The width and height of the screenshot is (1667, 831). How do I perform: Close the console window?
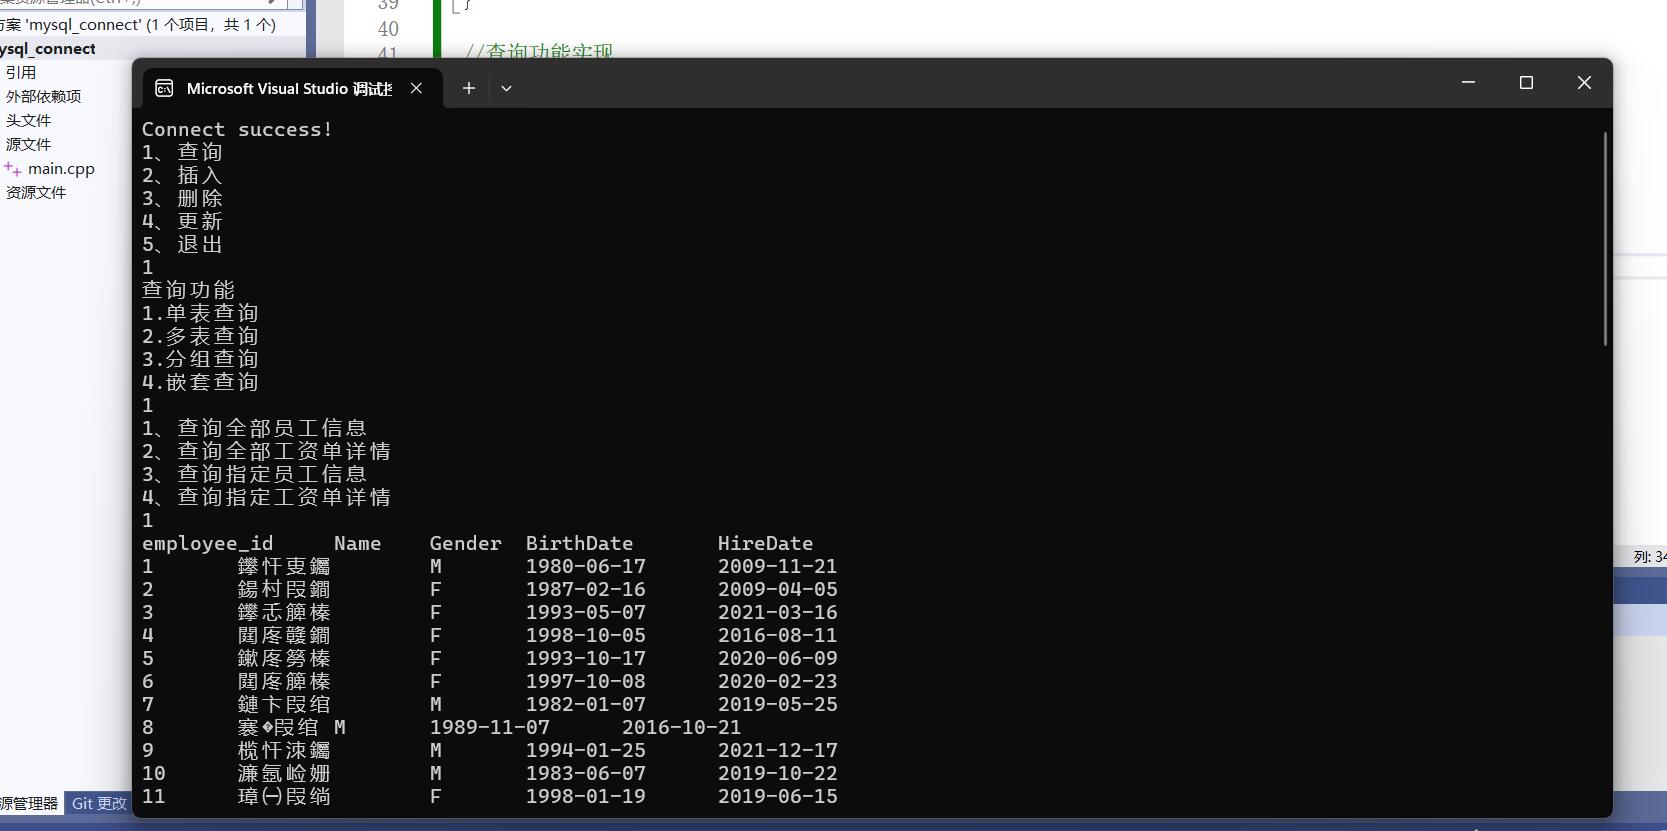1584,83
